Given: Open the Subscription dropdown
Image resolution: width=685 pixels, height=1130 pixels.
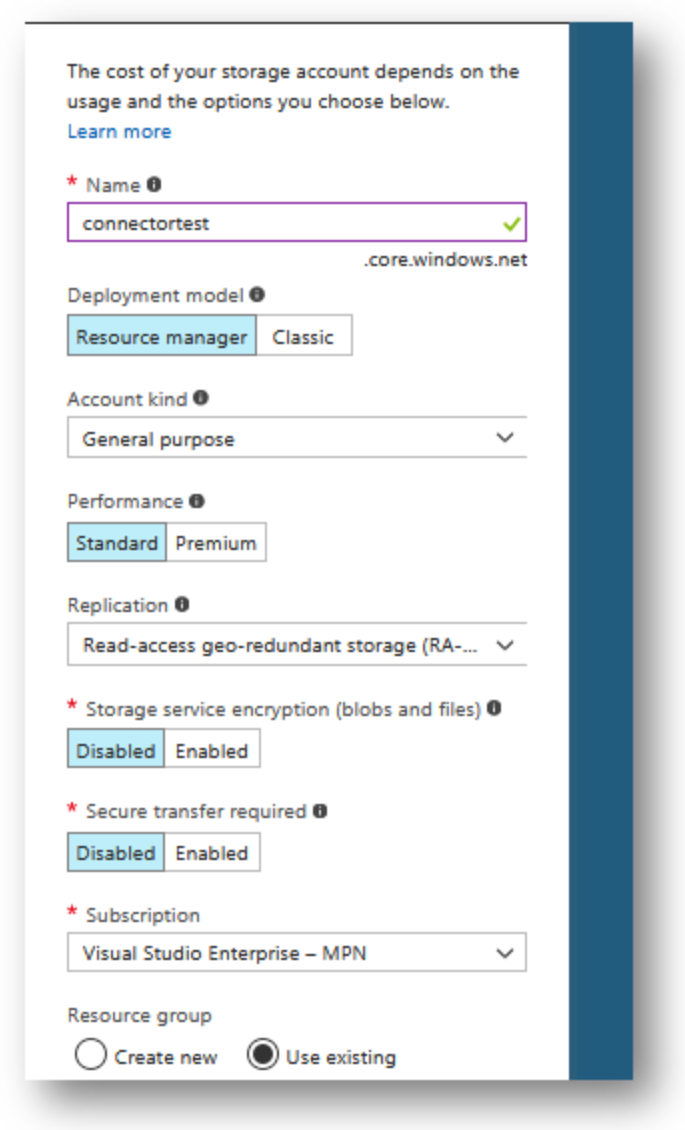Looking at the screenshot, I should point(297,953).
